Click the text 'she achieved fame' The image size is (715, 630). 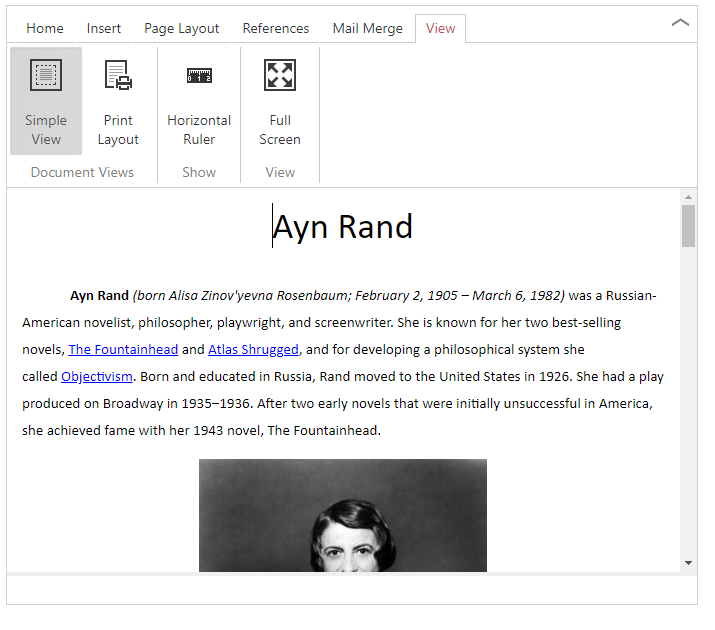[x=78, y=431]
